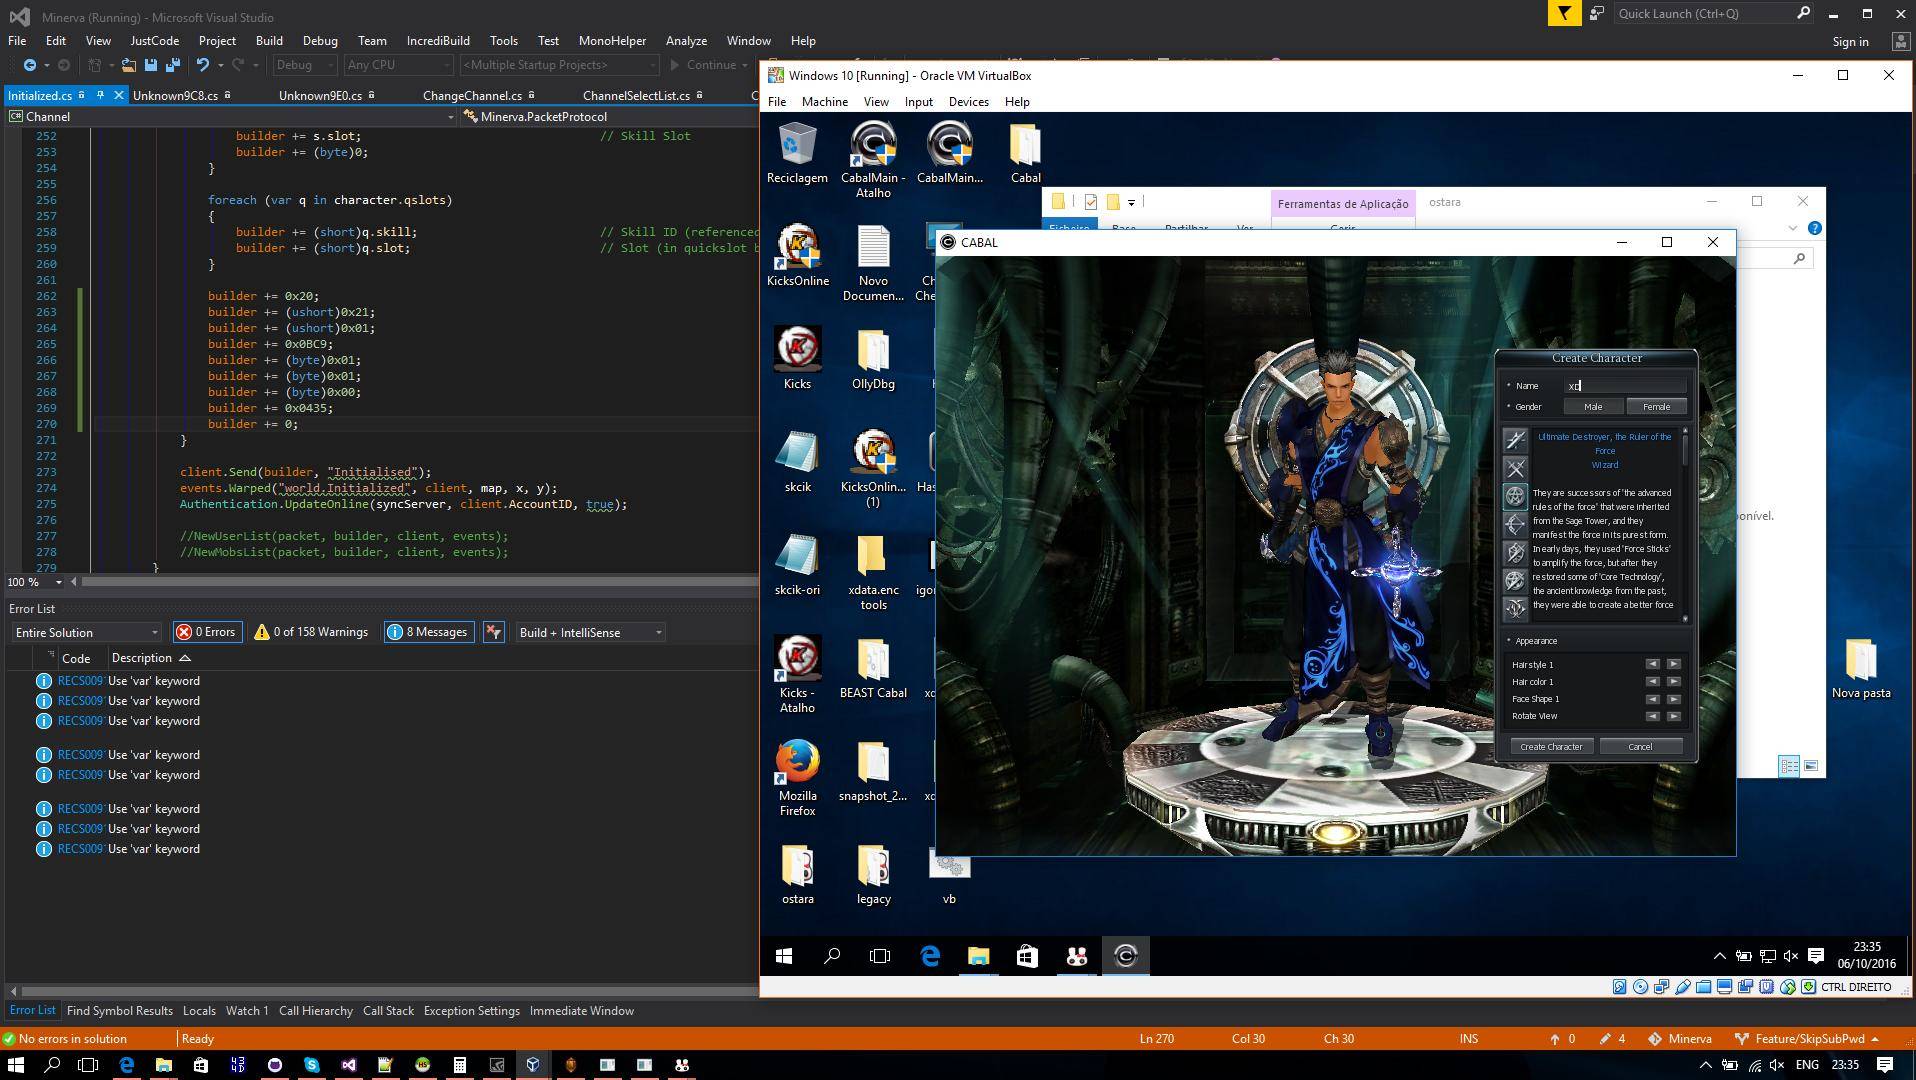Open the 100 % zoom dropdown in editor
The height and width of the screenshot is (1080, 1916).
[x=35, y=582]
